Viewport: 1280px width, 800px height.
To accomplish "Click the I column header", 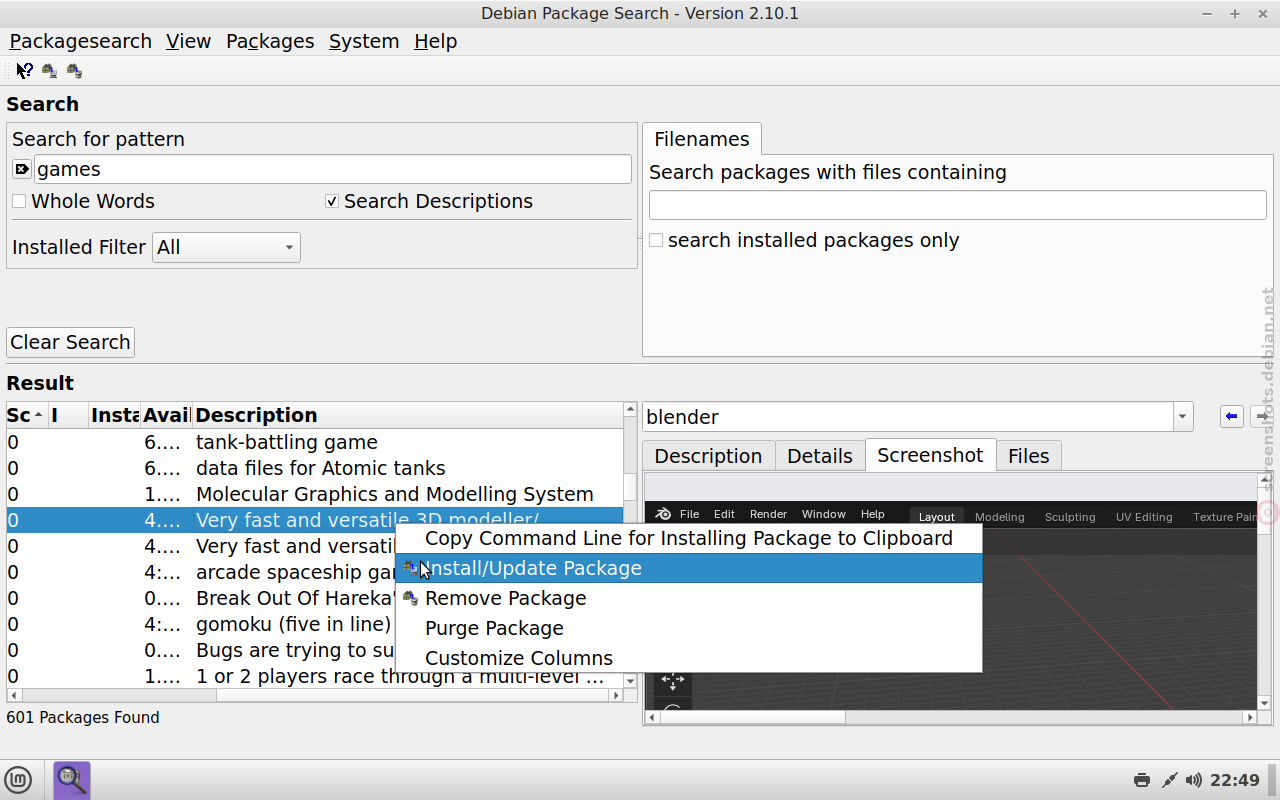I will [x=68, y=415].
